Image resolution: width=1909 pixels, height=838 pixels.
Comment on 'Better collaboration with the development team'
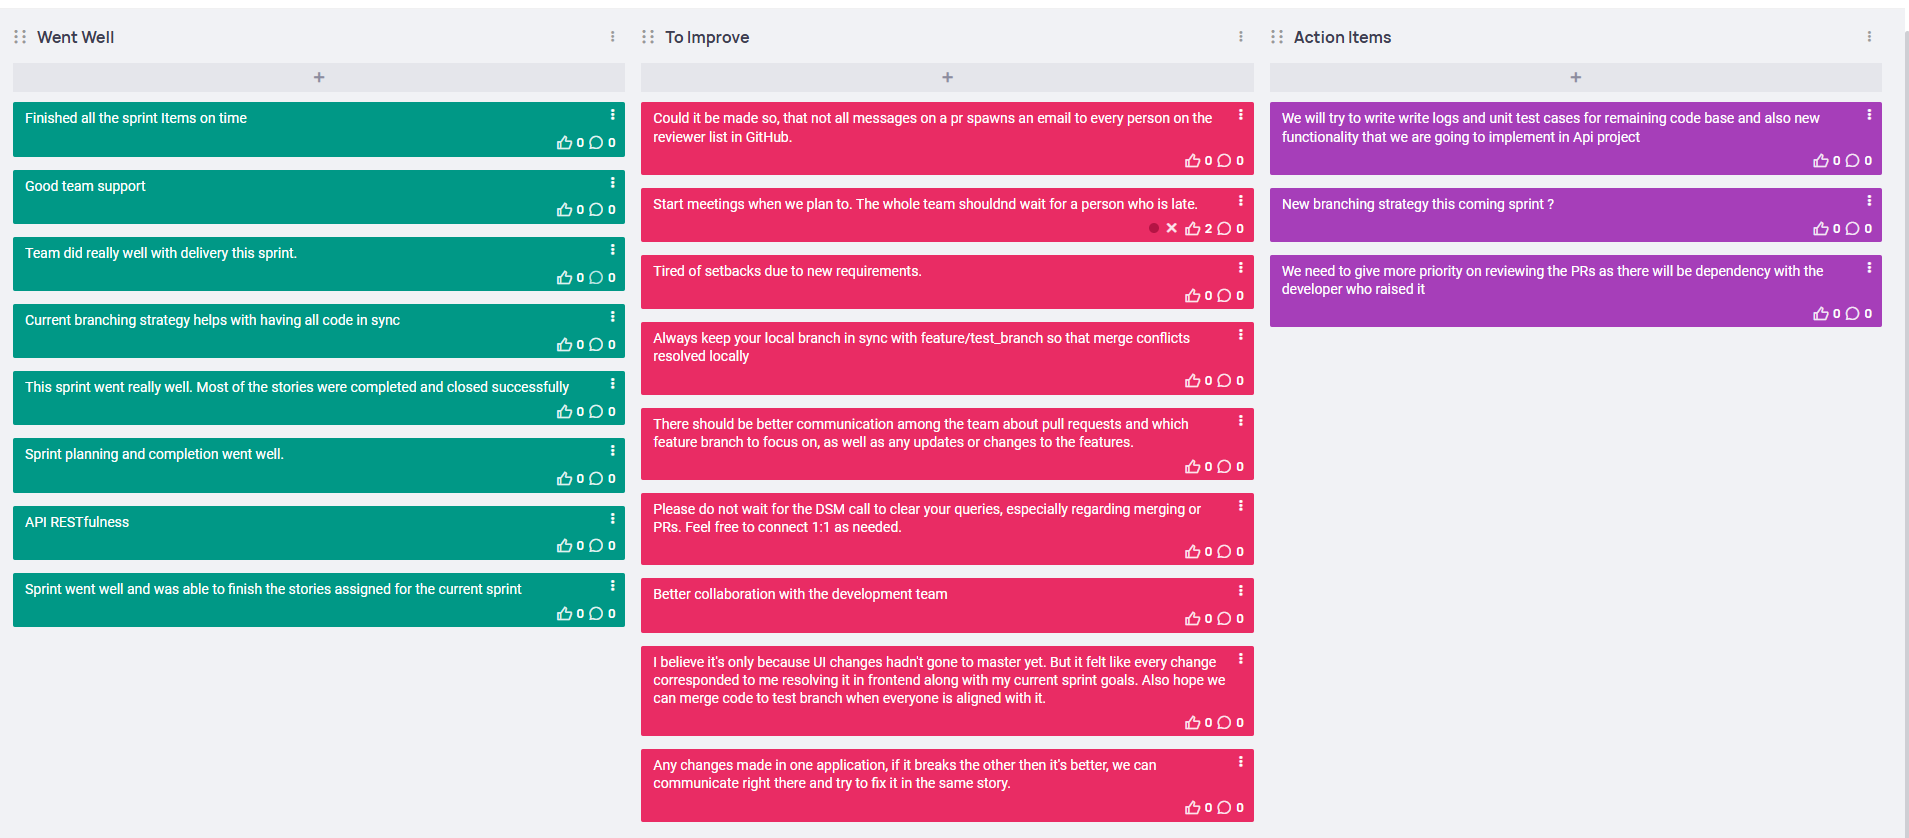[1224, 619]
